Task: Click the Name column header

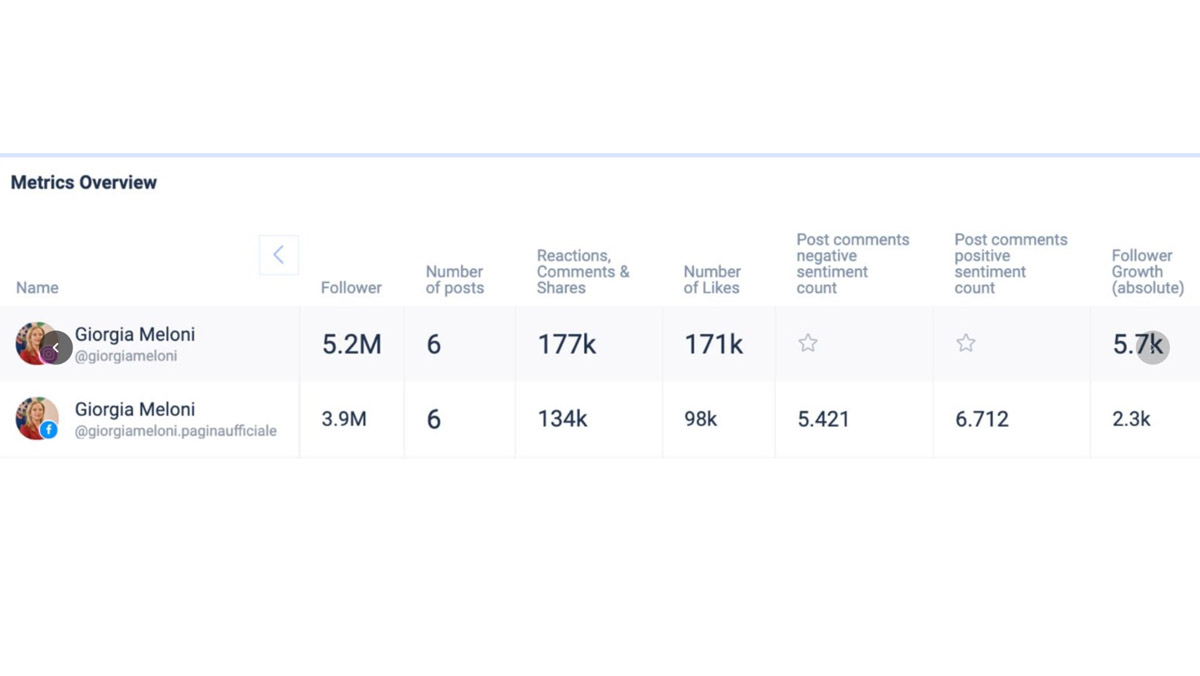Action: (37, 288)
